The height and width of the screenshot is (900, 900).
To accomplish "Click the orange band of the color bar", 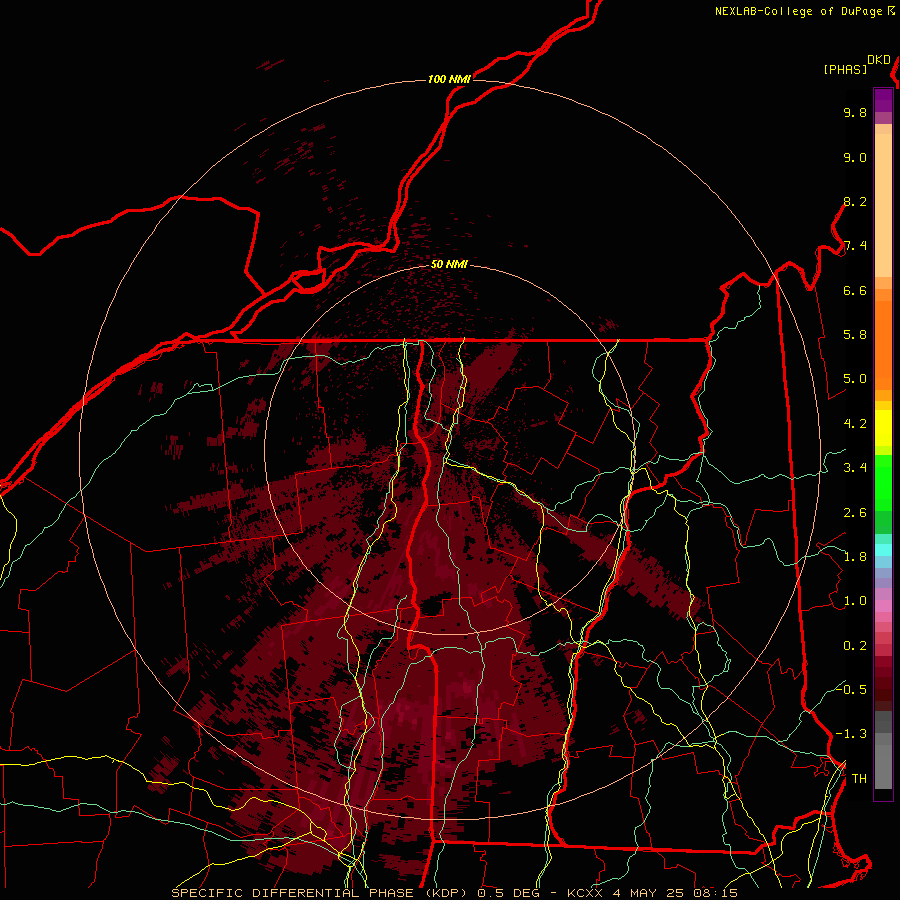I will click(883, 344).
